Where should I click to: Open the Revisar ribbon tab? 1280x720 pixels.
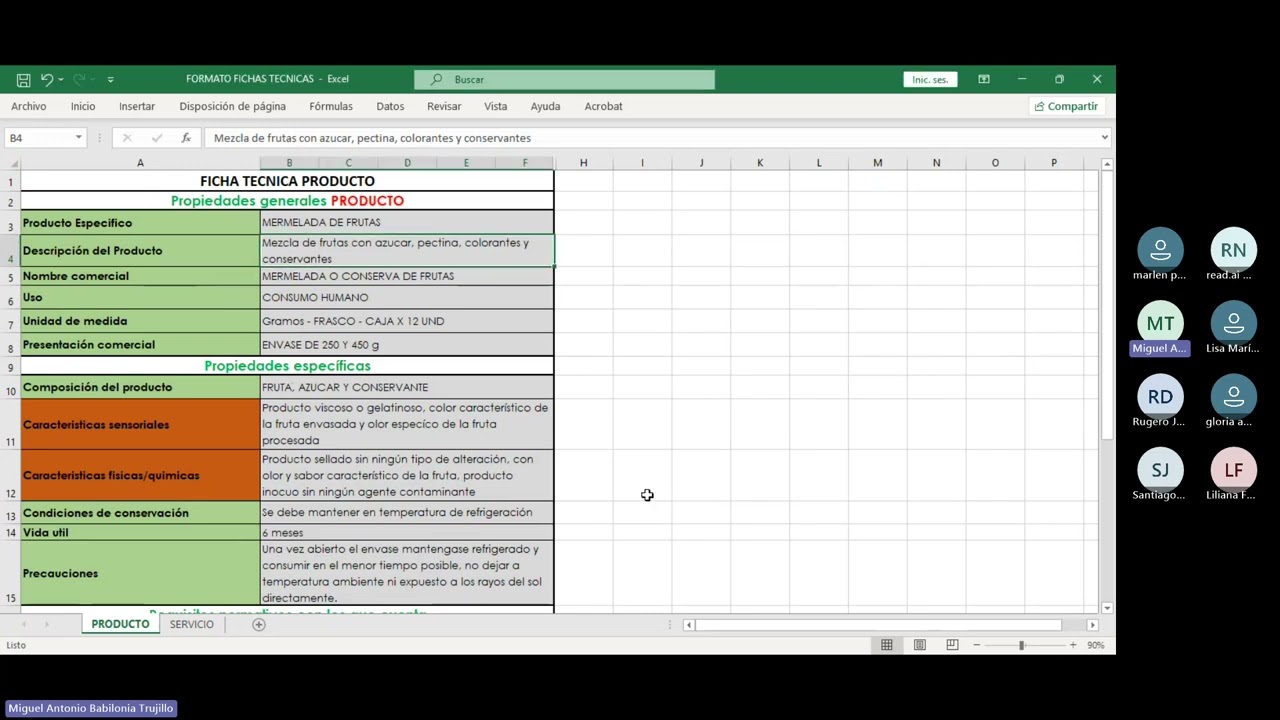(x=444, y=106)
